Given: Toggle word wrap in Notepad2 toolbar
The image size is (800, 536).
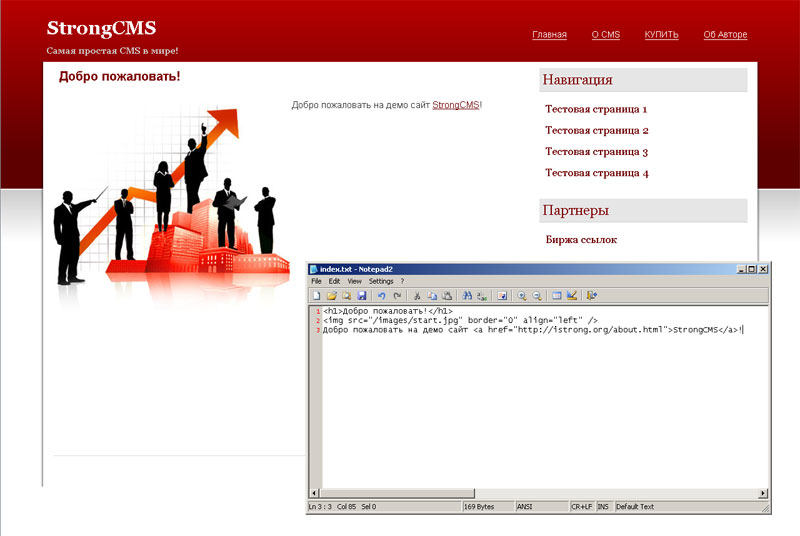Looking at the screenshot, I should (x=502, y=295).
